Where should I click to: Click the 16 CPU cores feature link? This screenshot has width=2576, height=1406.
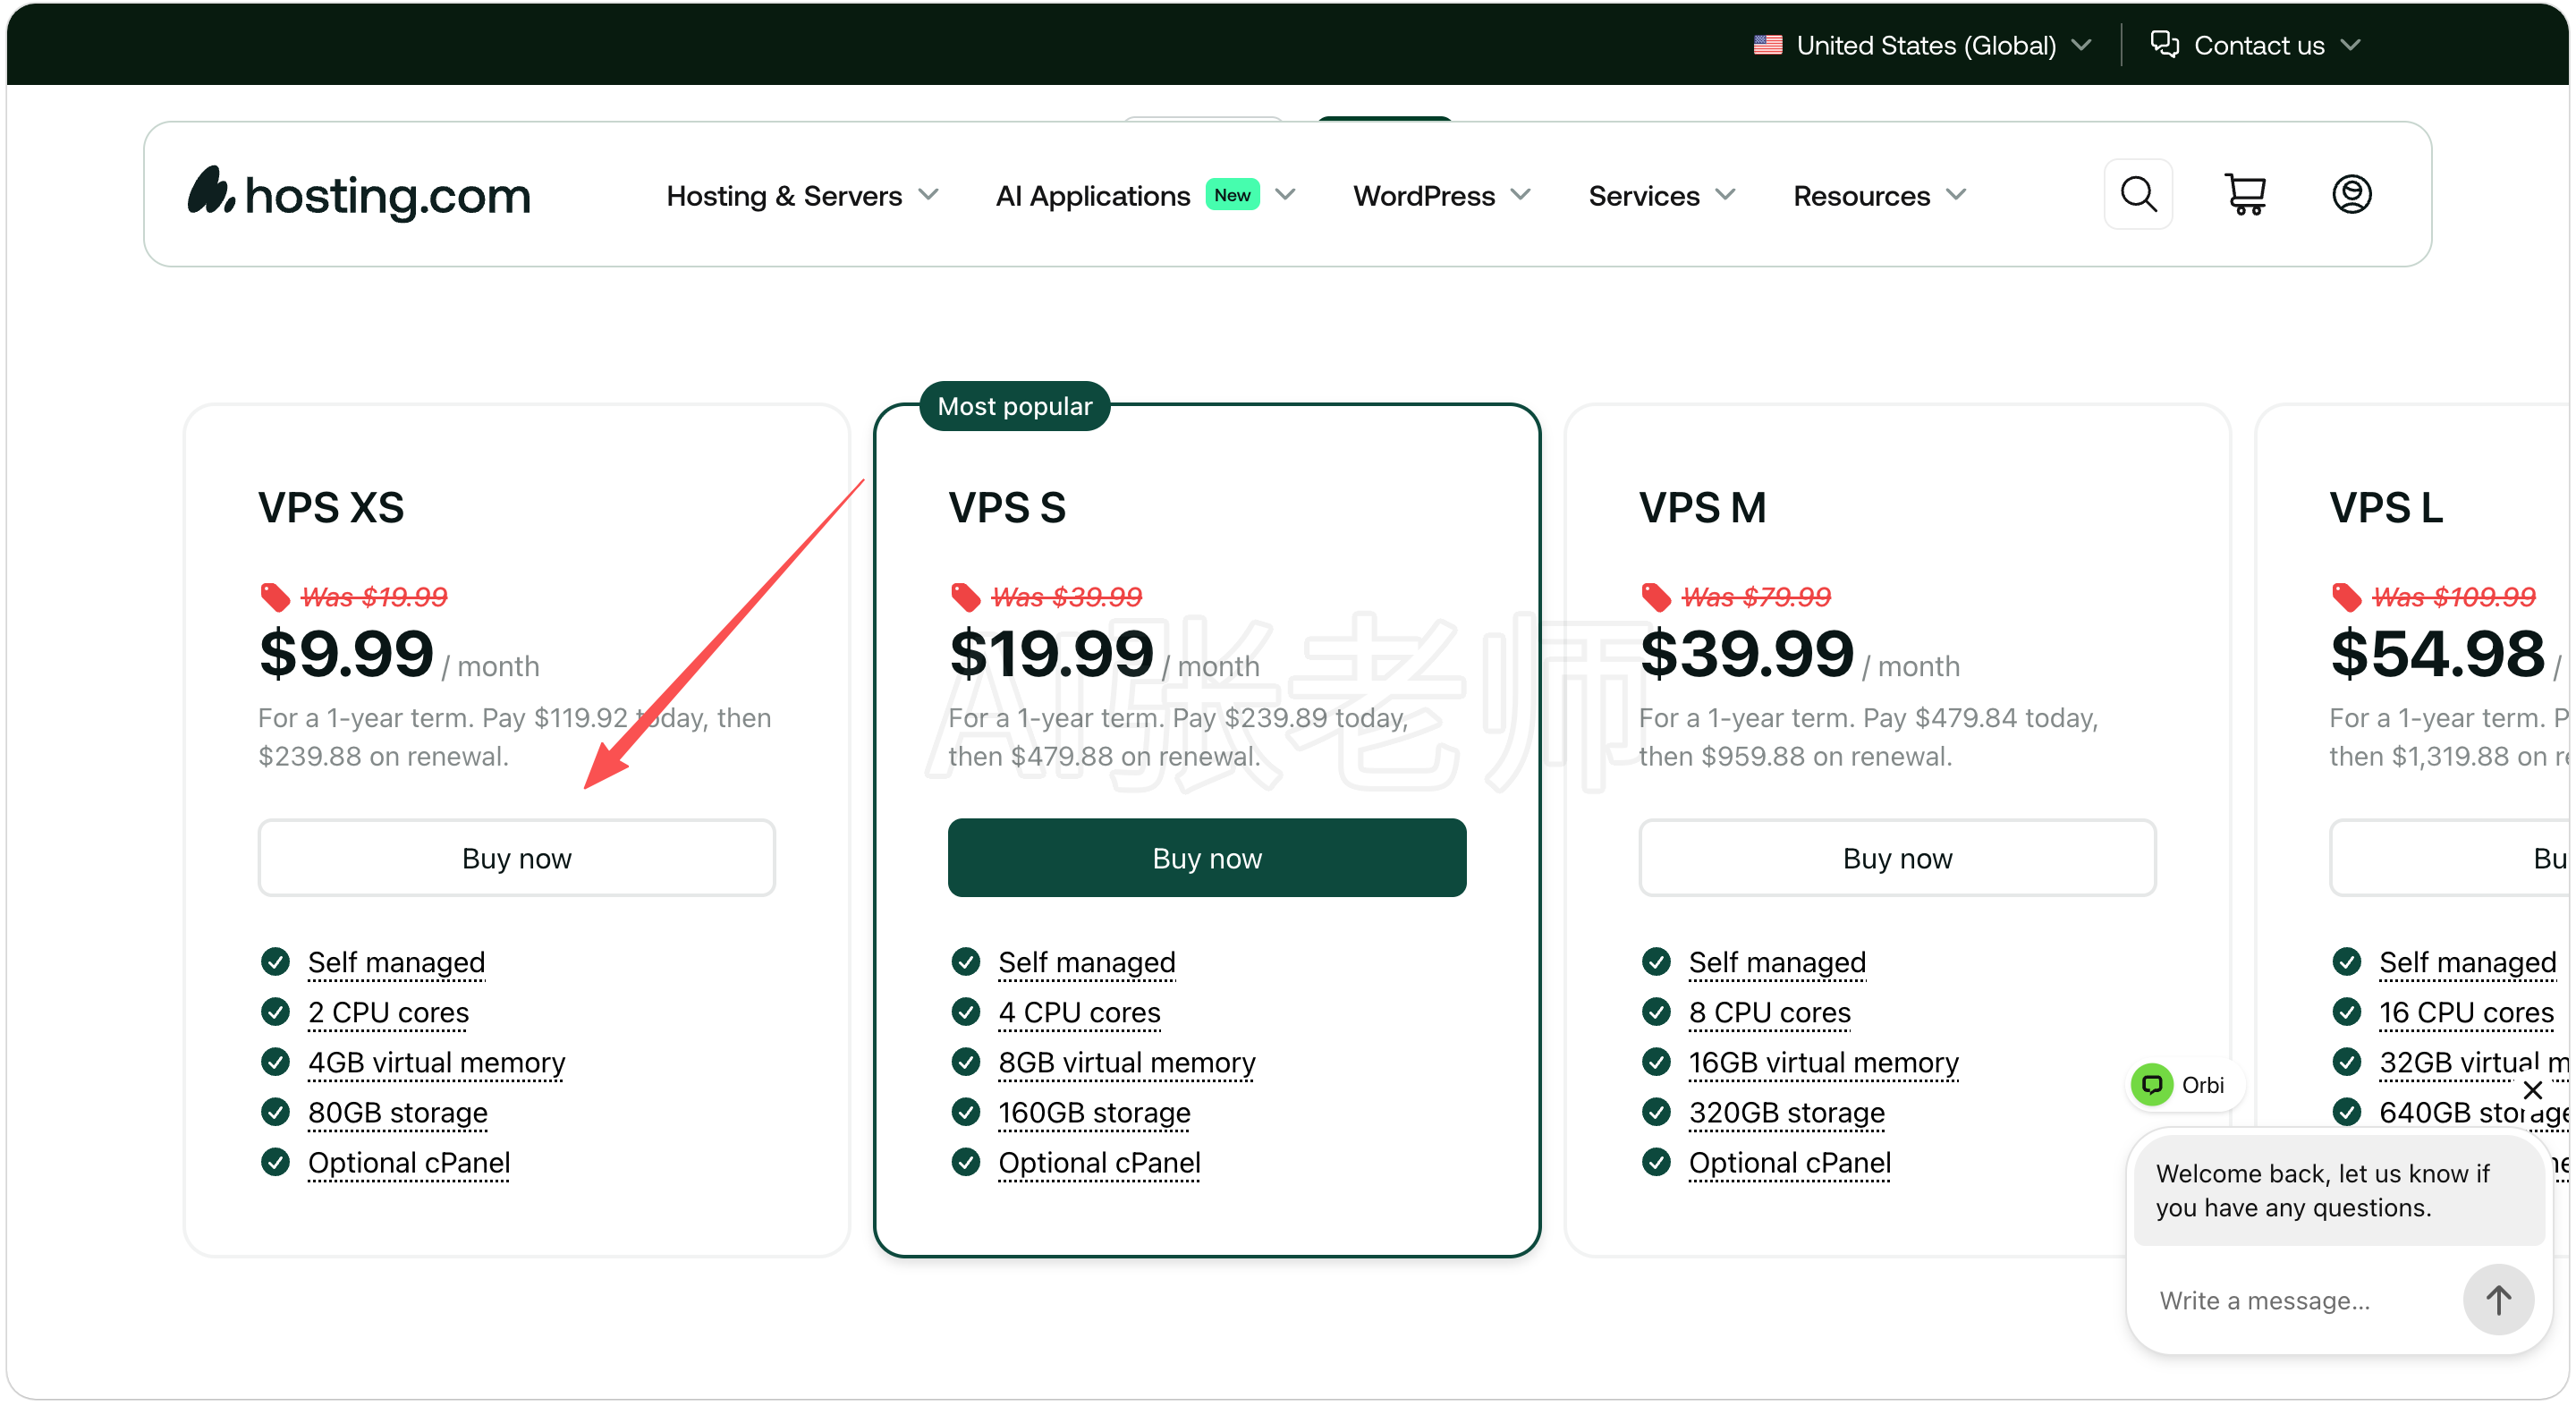pyautogui.click(x=2467, y=1012)
